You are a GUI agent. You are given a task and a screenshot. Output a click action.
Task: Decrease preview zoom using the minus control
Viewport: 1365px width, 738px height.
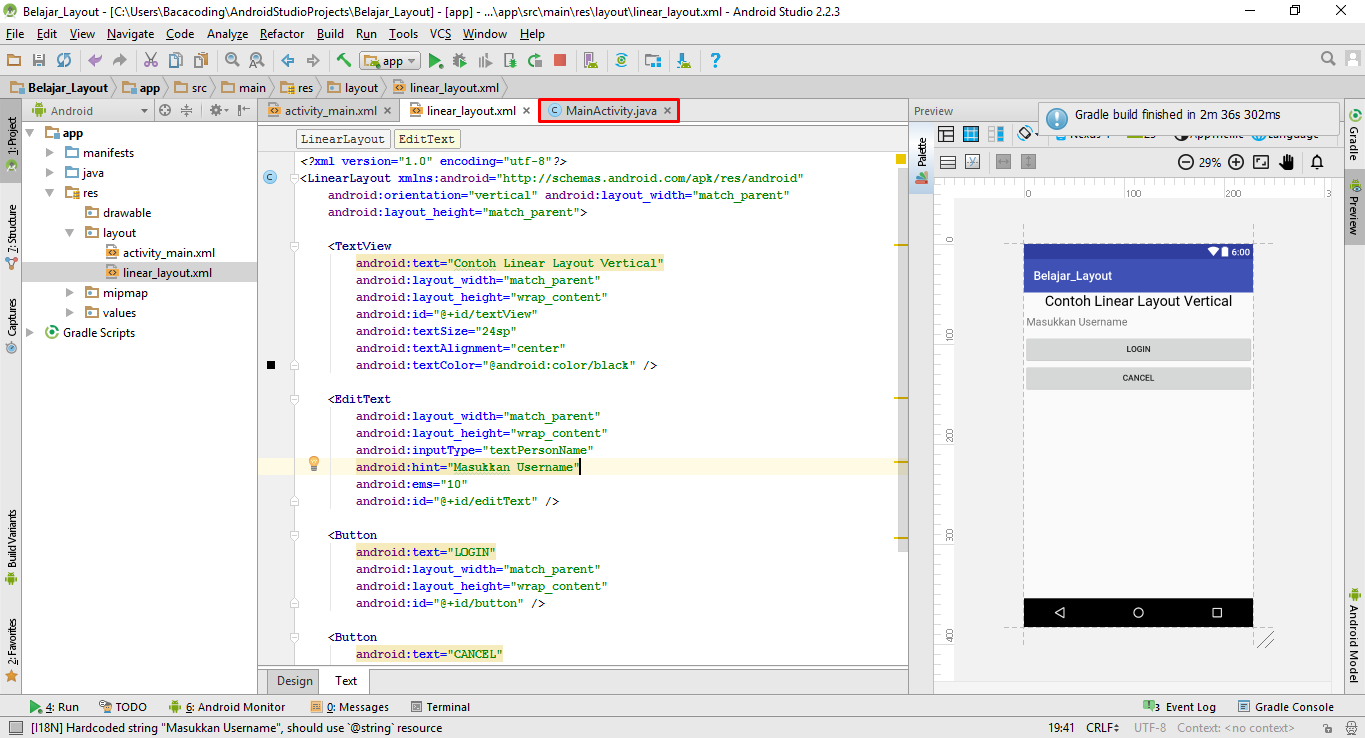(1184, 161)
